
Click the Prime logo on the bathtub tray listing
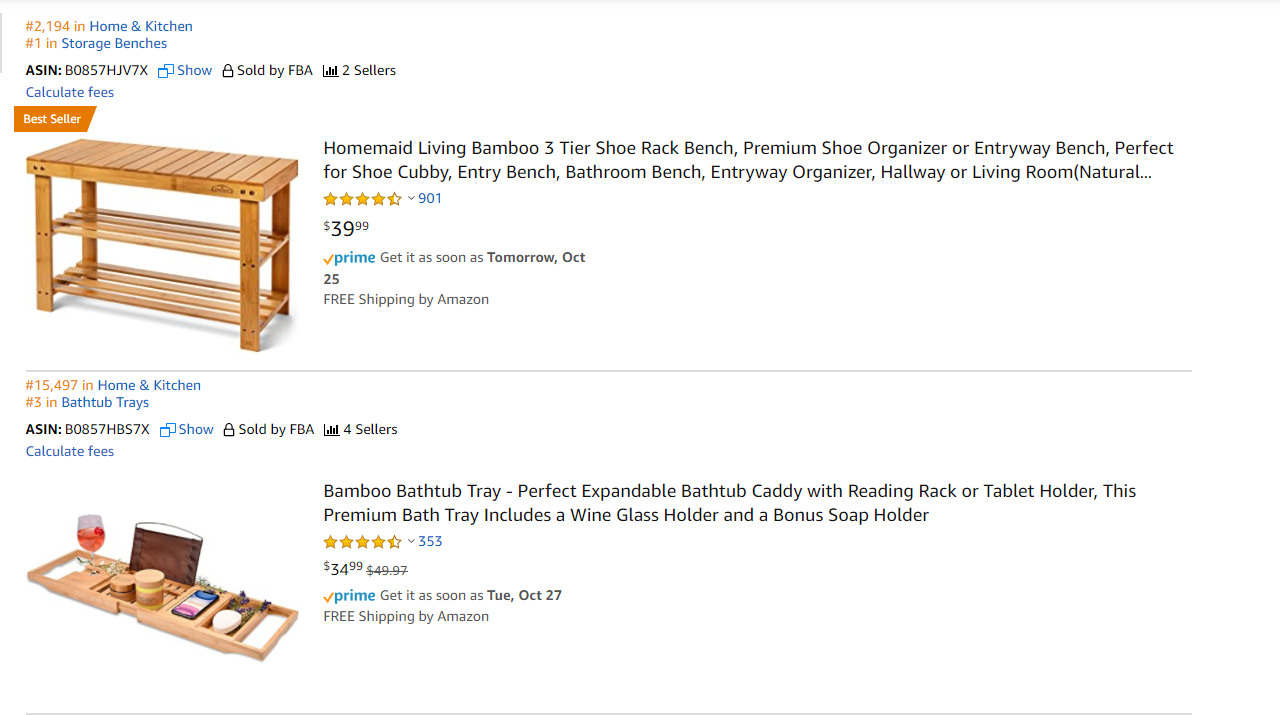pos(349,596)
